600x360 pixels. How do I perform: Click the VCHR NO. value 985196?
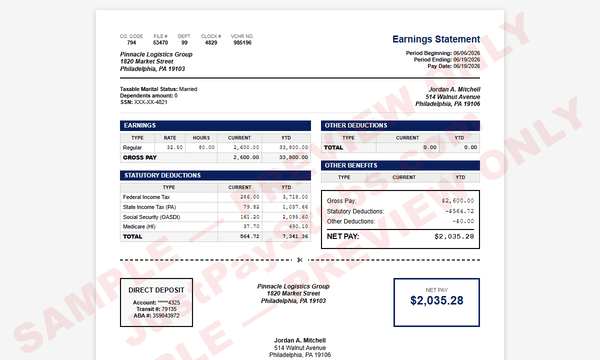(x=242, y=42)
